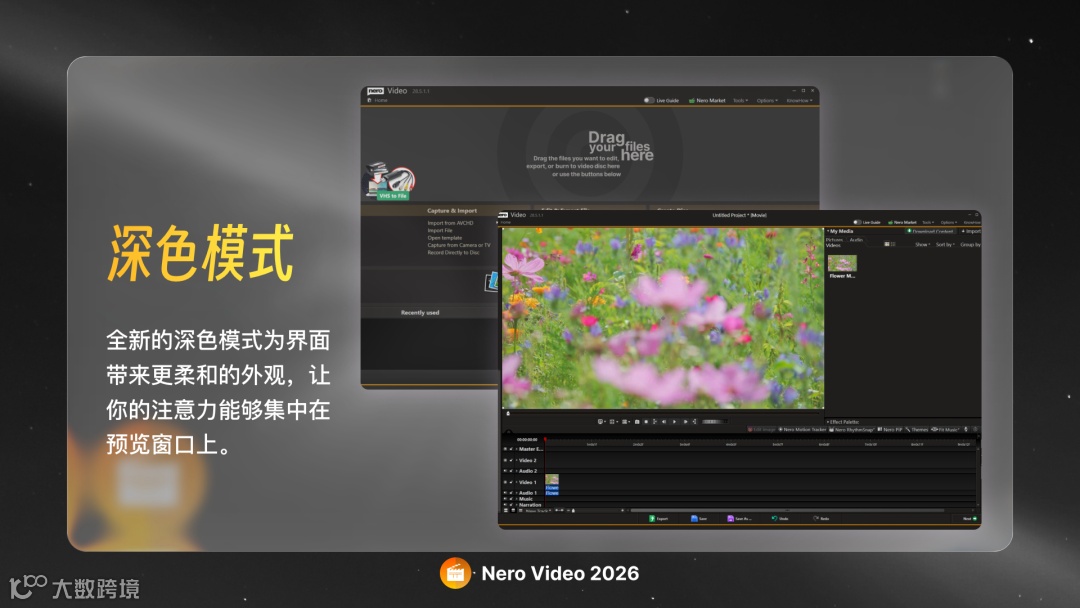Toggle the Narration track enable icon
This screenshot has width=1080, height=608.
(506, 505)
